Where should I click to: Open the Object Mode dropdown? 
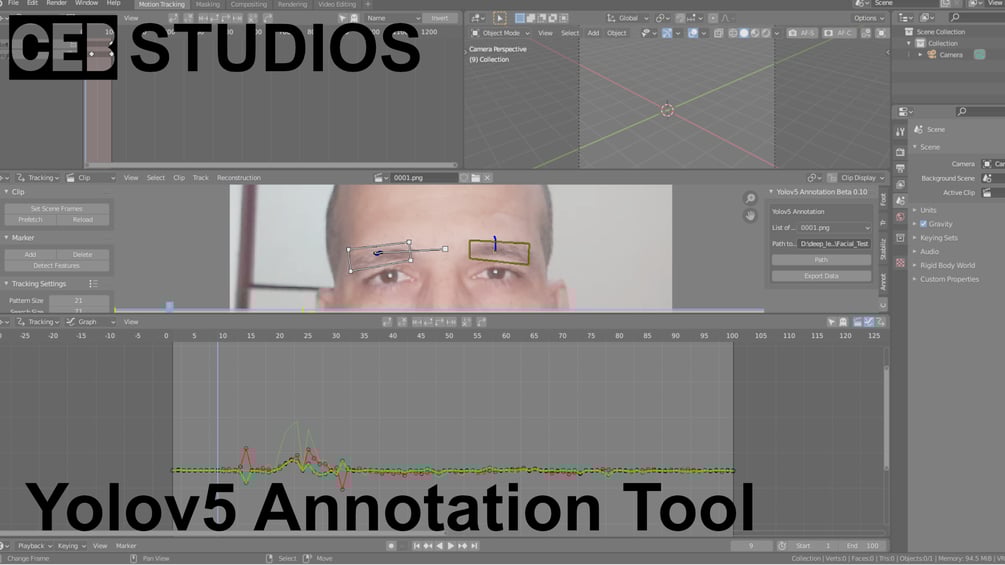tap(501, 33)
